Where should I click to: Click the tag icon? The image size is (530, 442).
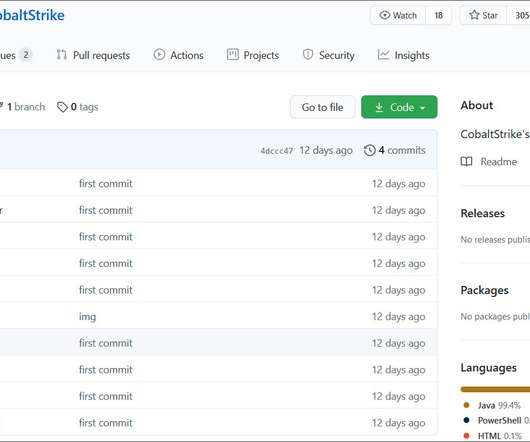(62, 107)
